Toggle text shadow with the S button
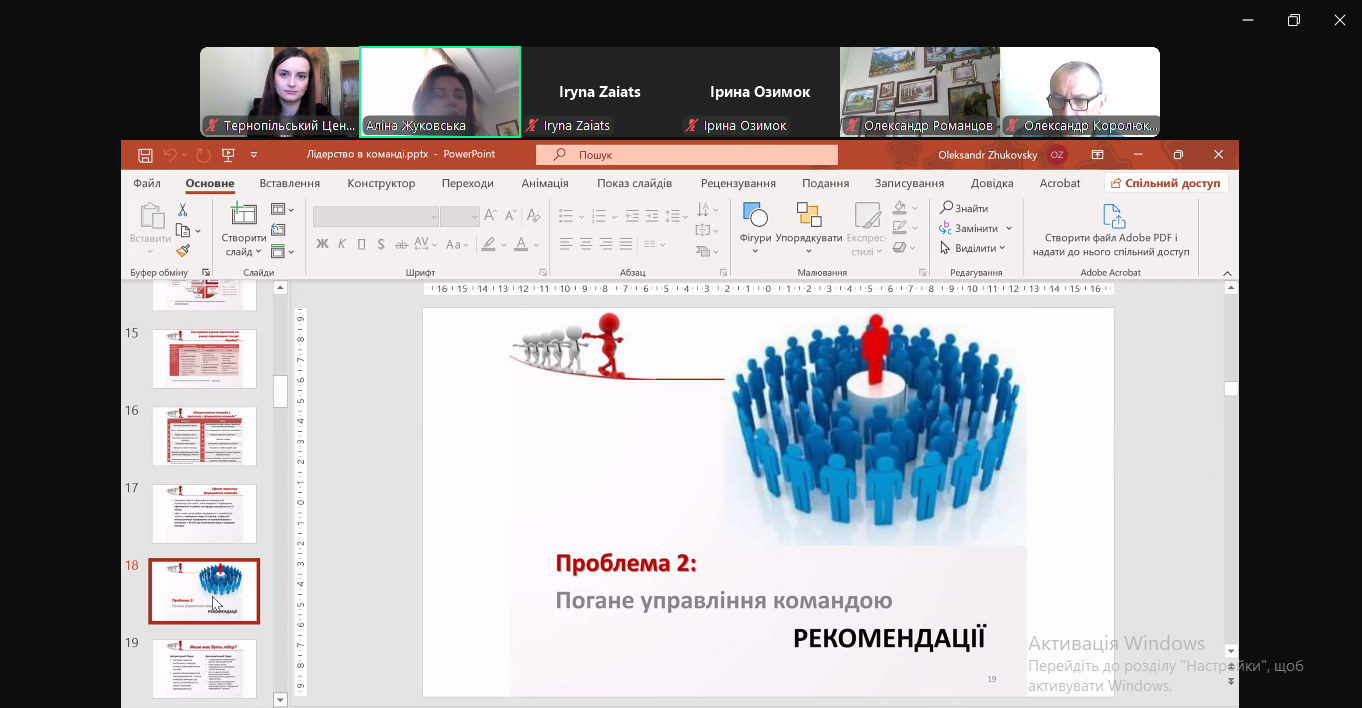 coord(381,244)
